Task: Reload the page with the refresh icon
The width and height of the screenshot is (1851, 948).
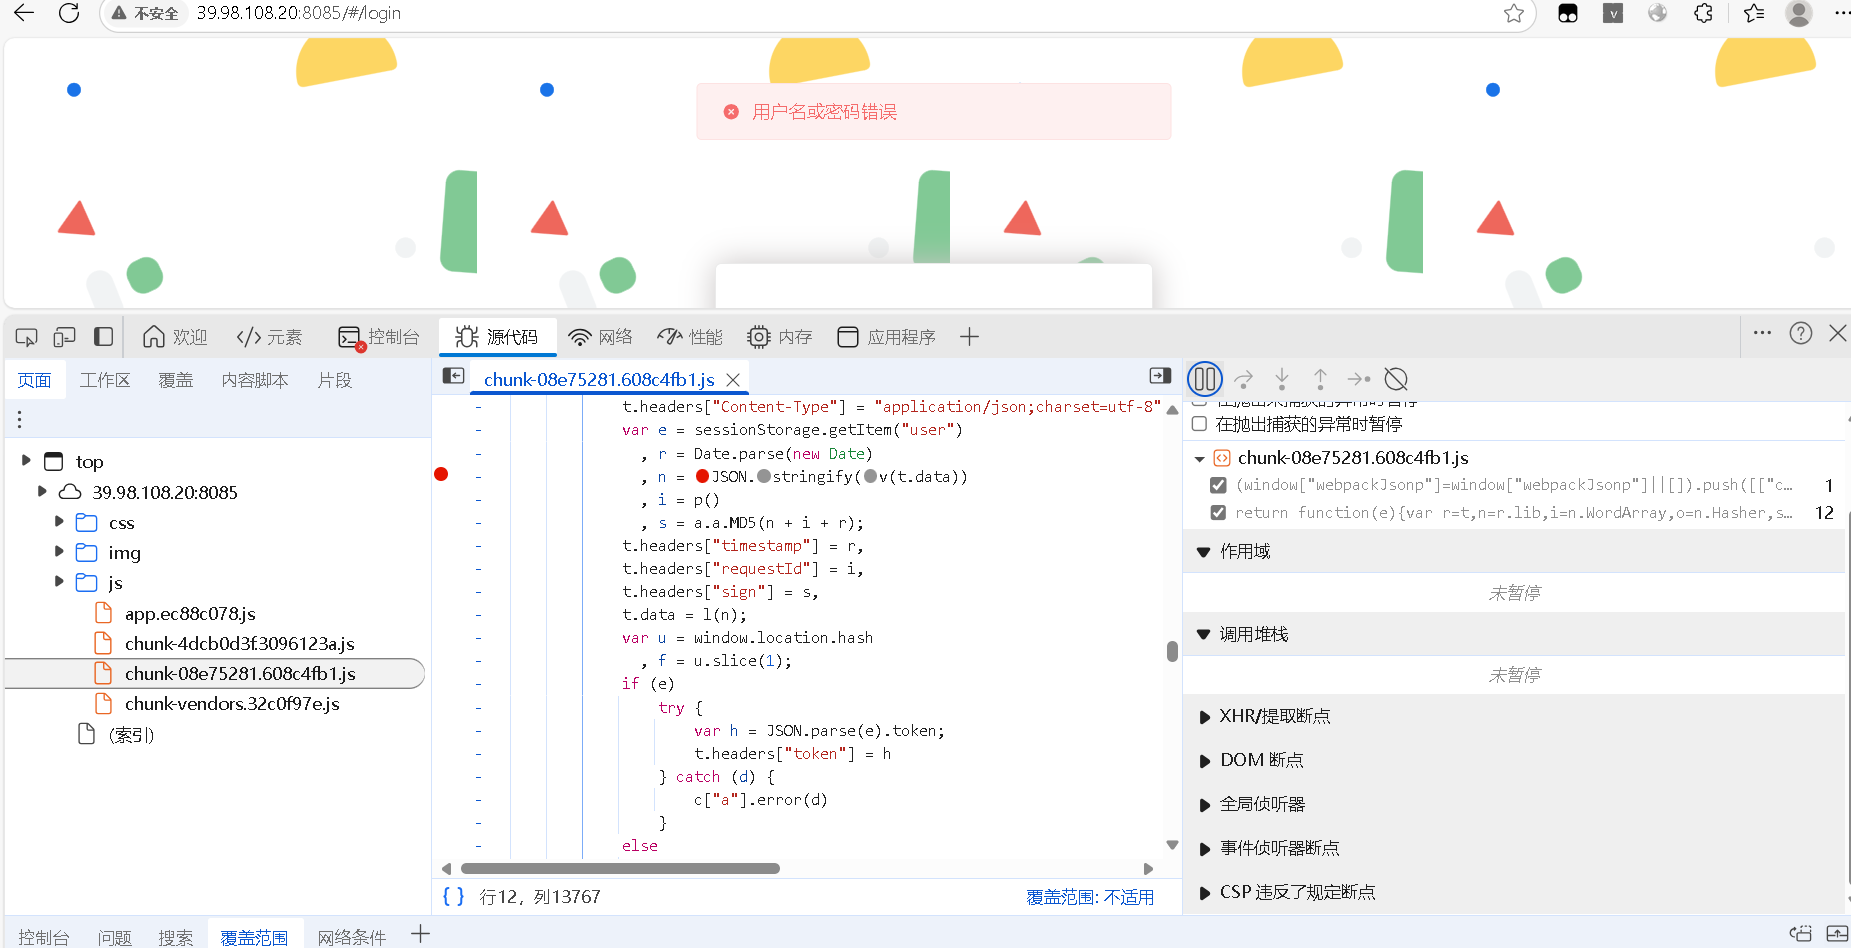Action: pyautogui.click(x=69, y=13)
